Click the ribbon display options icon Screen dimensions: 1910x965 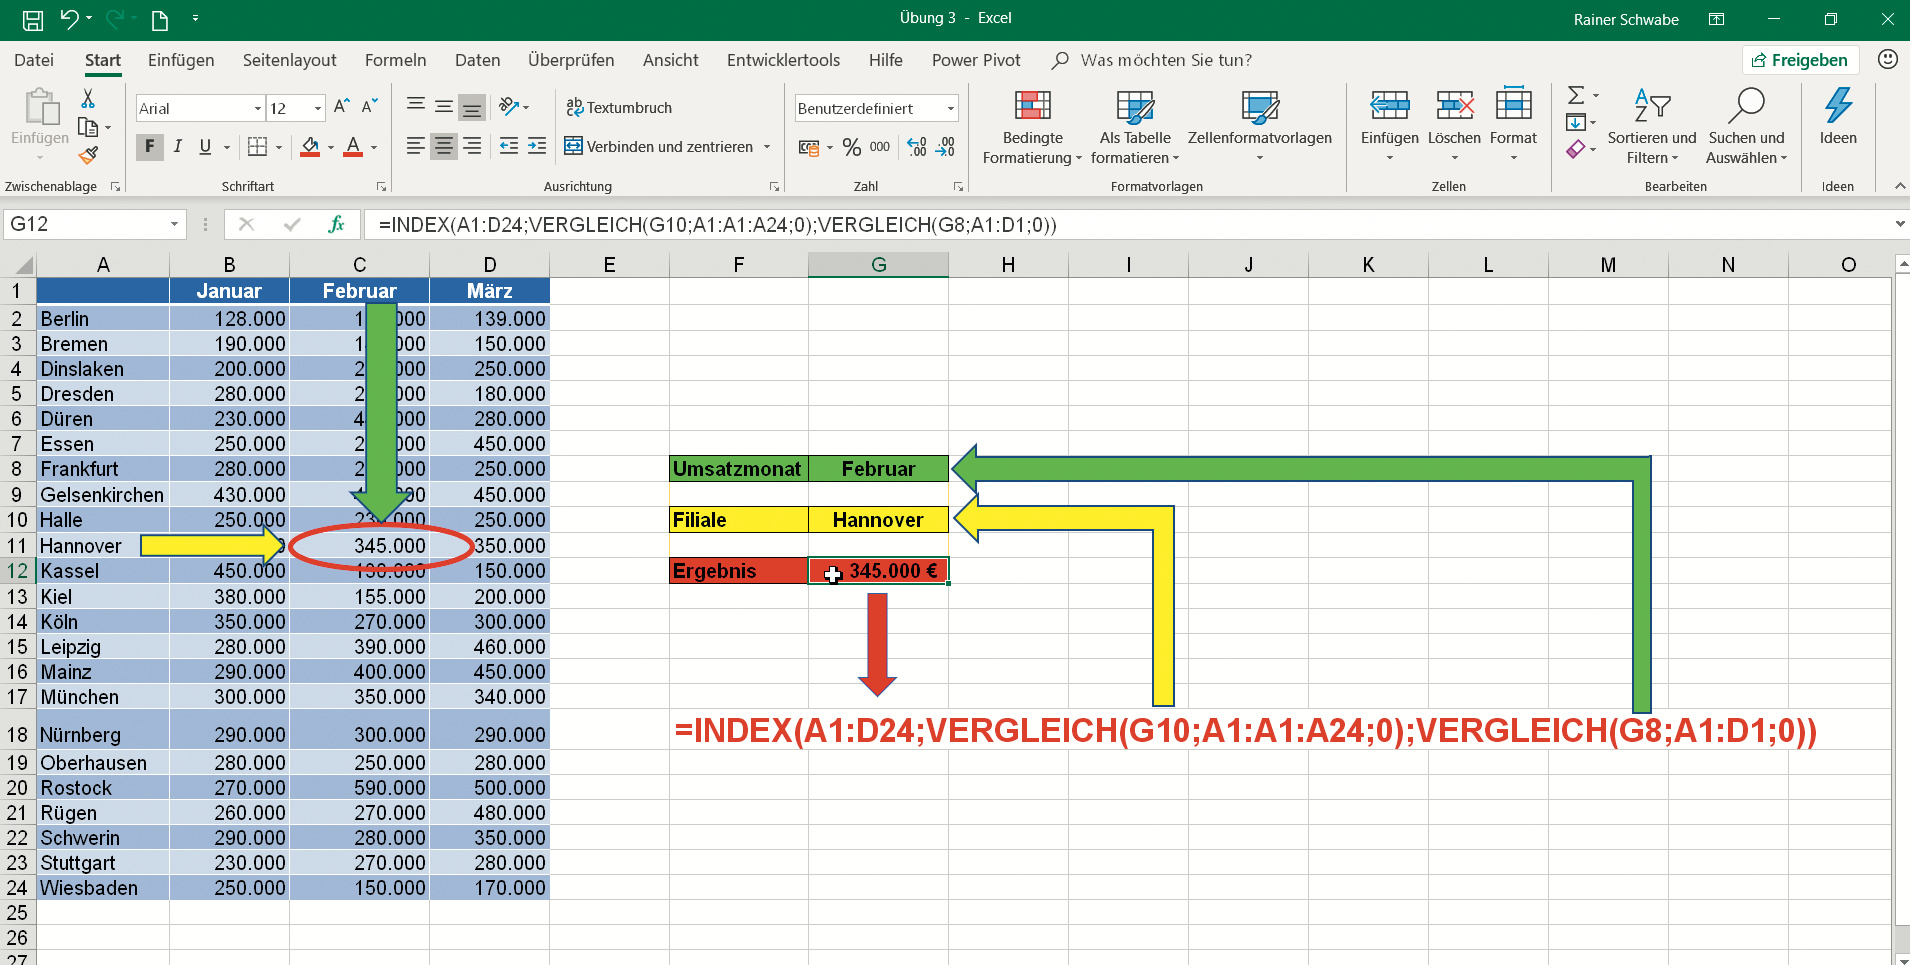1716,19
